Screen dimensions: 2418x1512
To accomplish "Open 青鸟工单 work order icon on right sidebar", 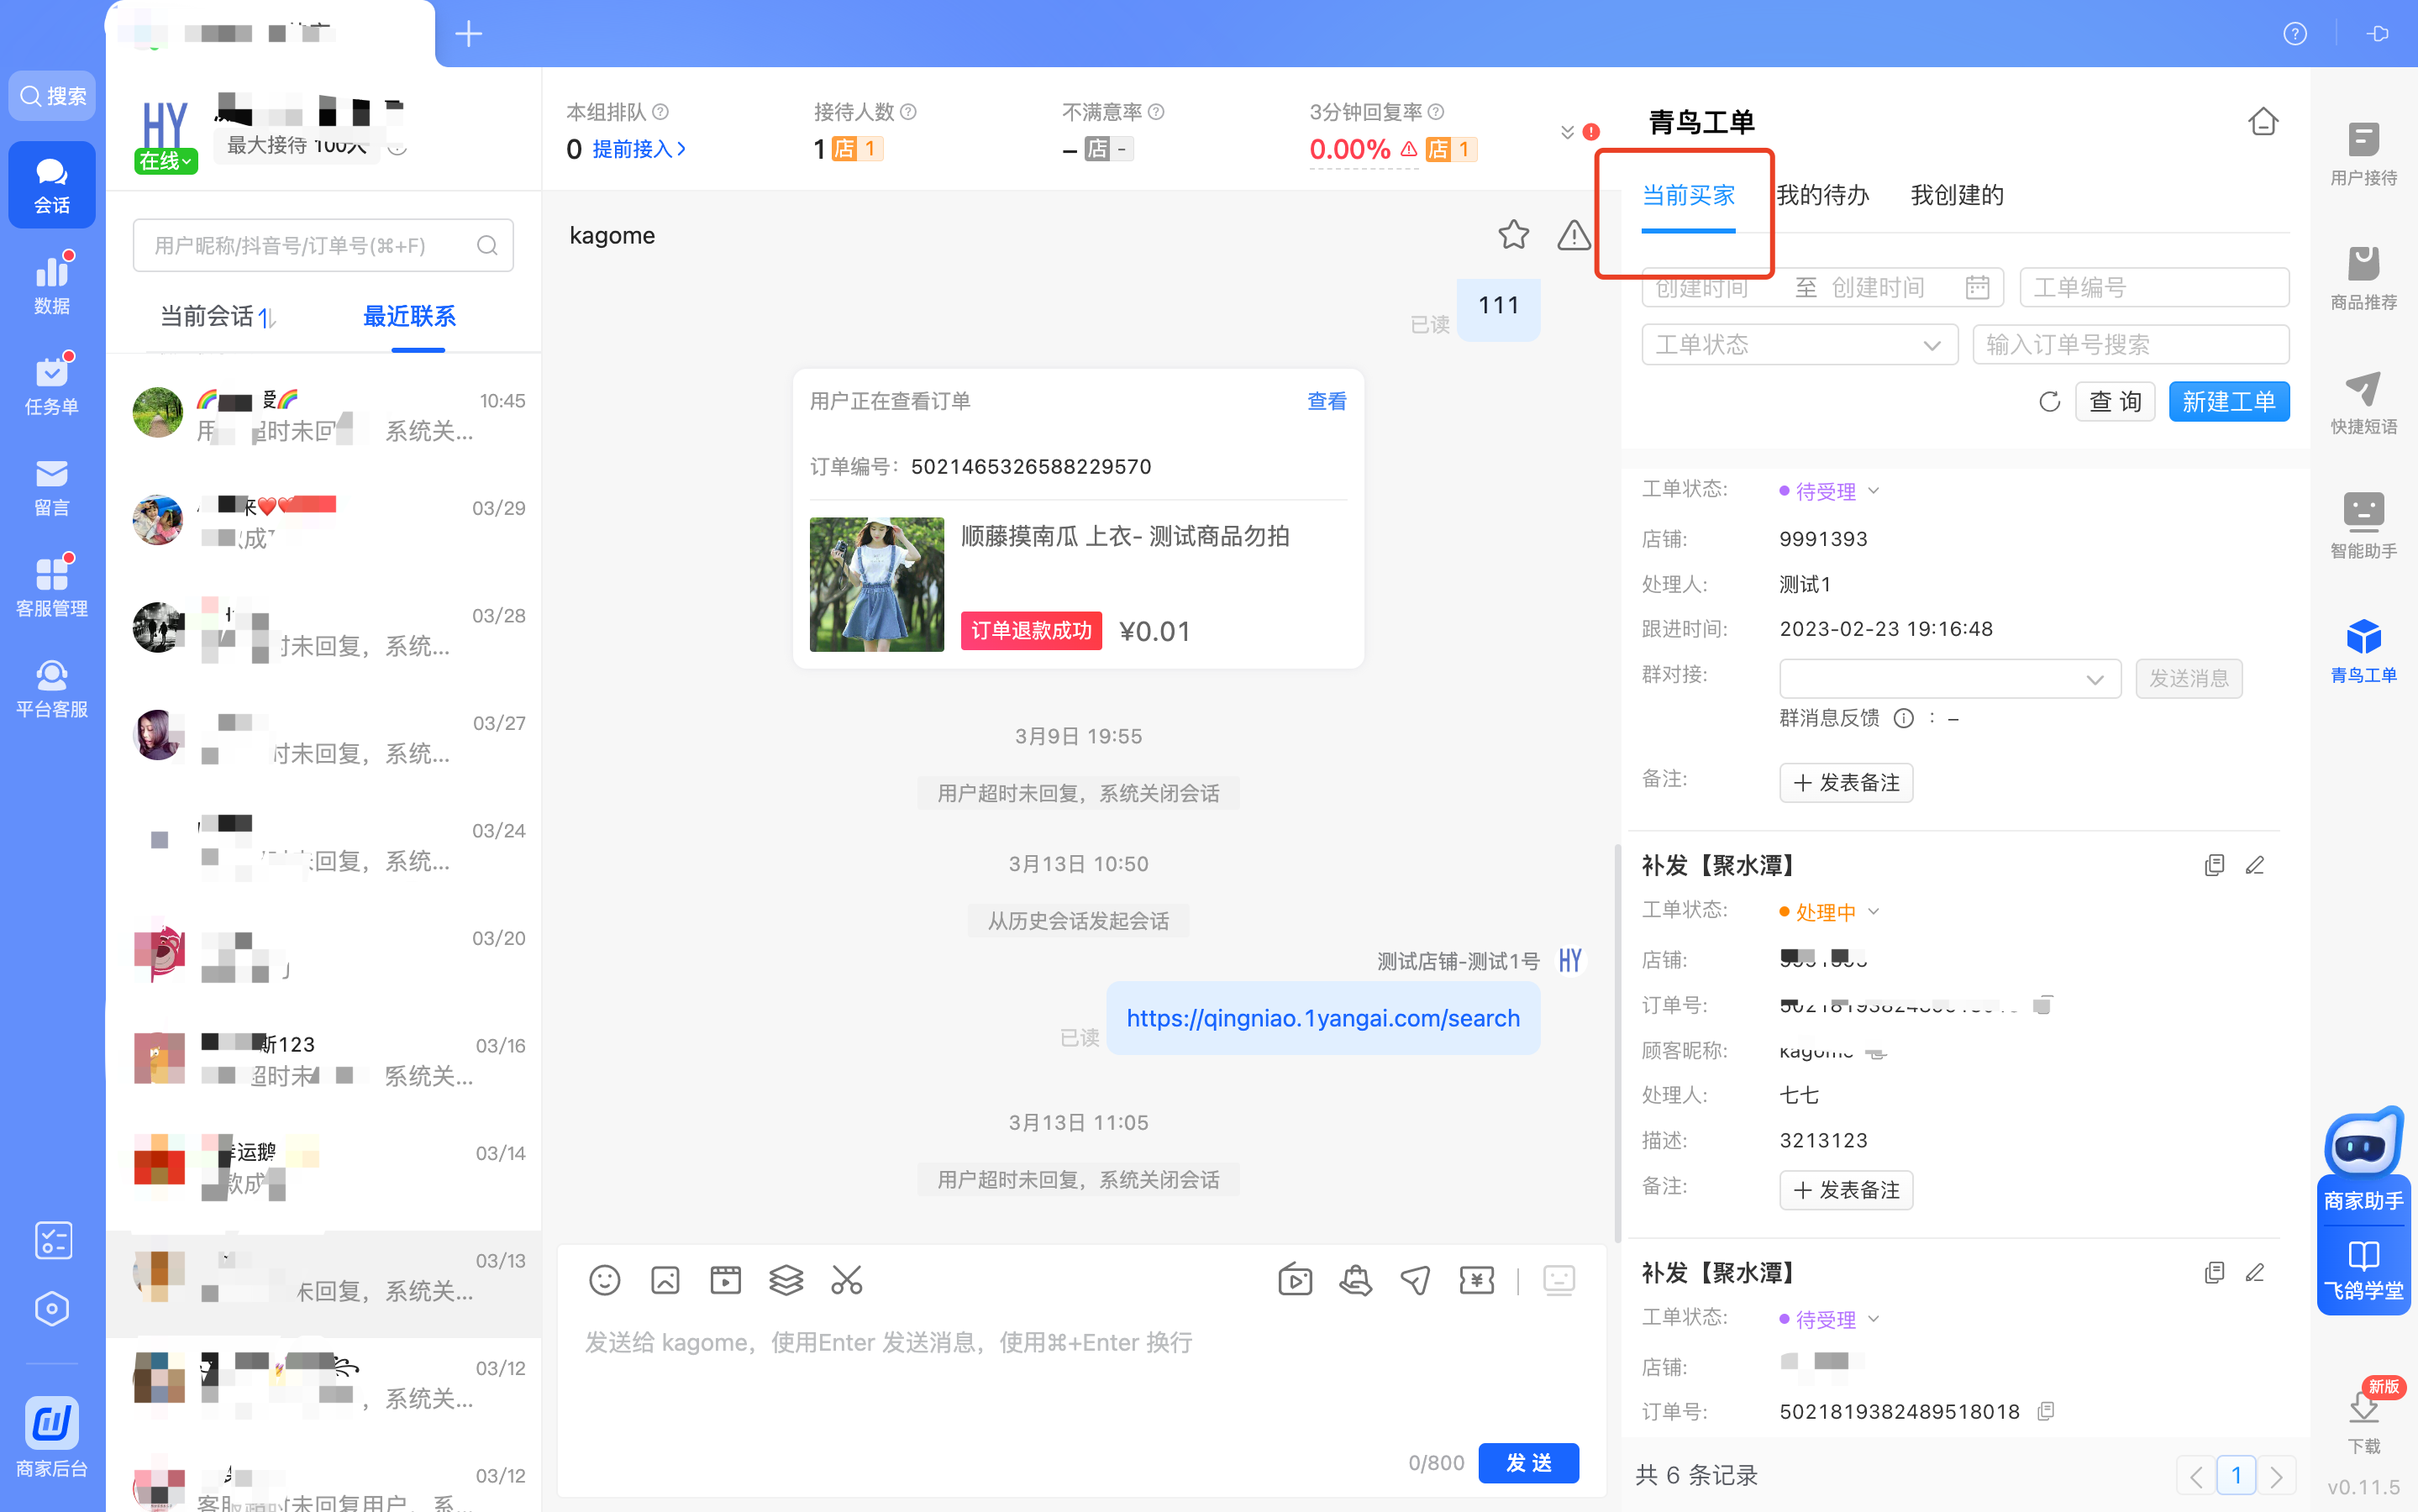I will (2363, 651).
